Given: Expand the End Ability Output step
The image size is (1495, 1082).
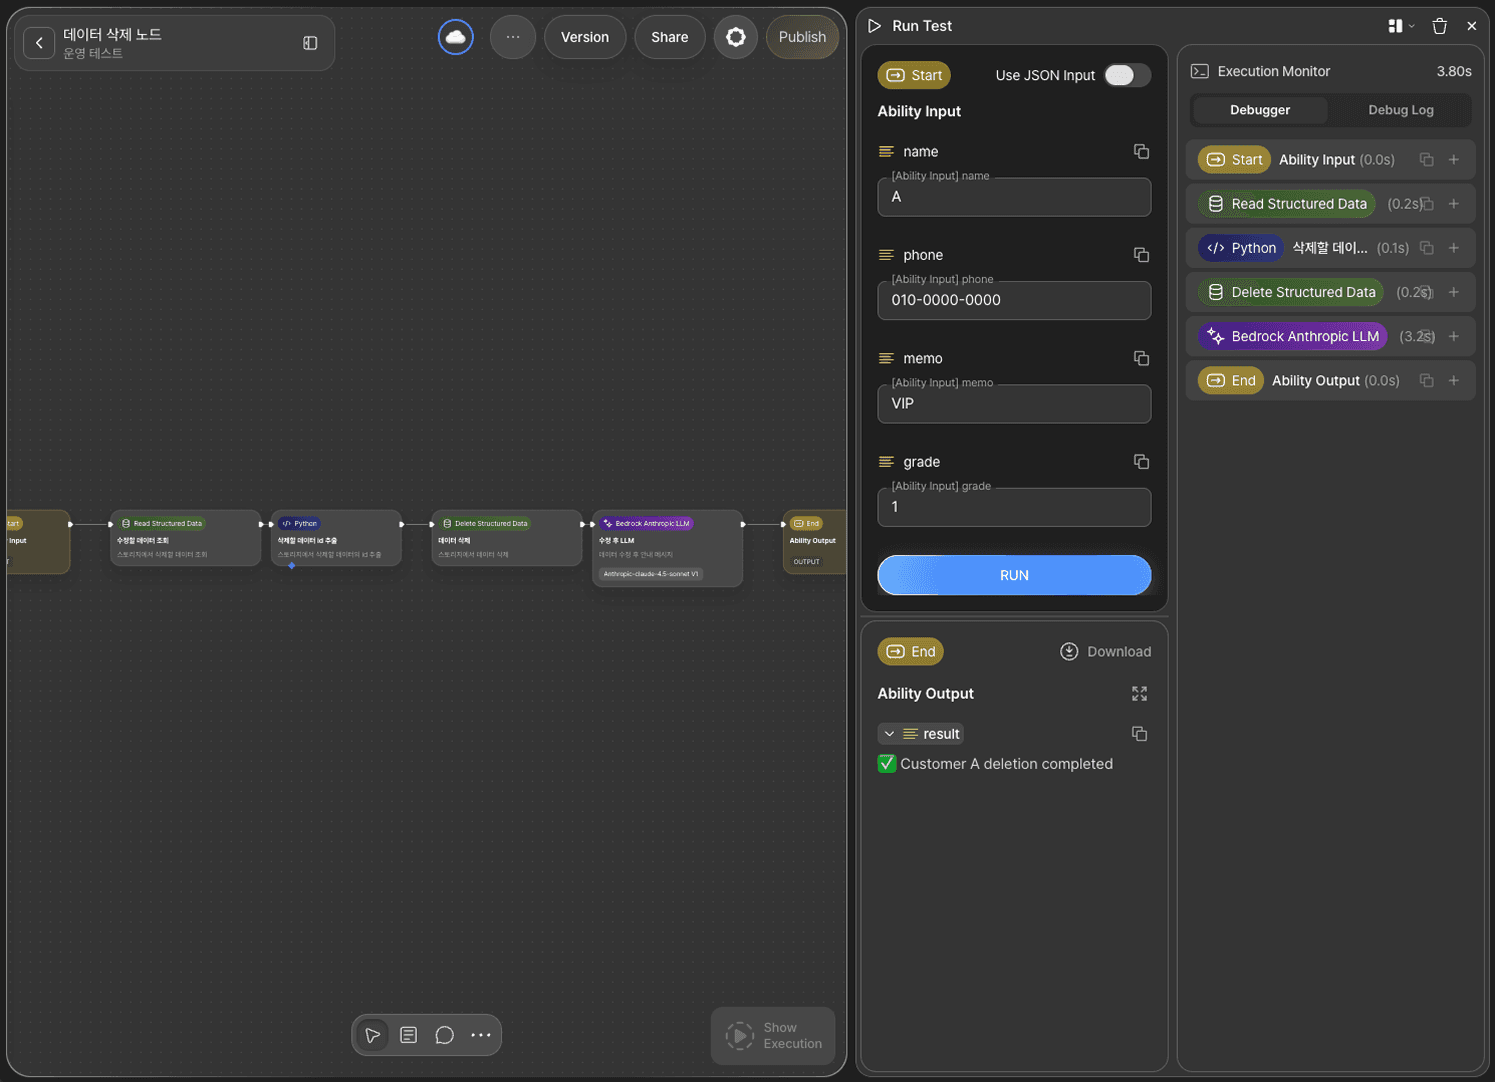Looking at the screenshot, I should click(1454, 380).
